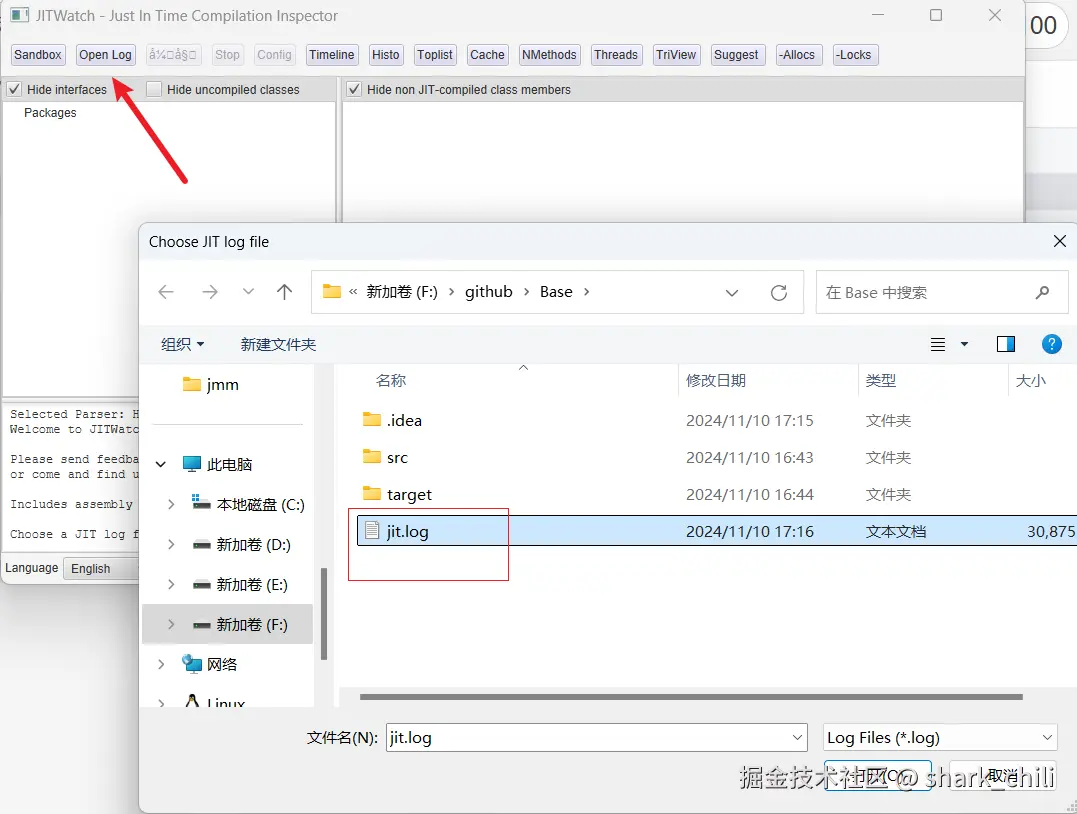The height and width of the screenshot is (814, 1077).
Task: Go up one folder level
Action: click(284, 292)
